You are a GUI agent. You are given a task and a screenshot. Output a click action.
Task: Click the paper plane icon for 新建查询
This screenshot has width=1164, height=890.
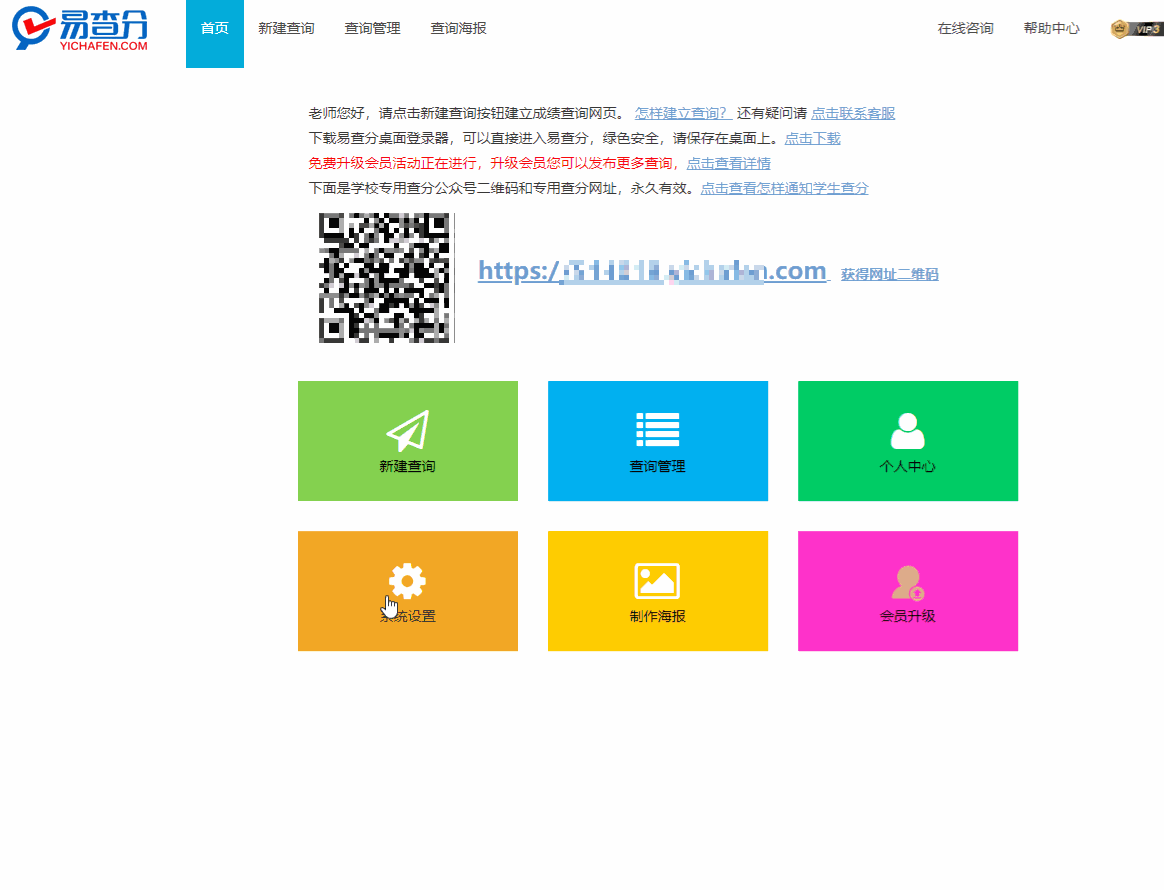pyautogui.click(x=408, y=431)
